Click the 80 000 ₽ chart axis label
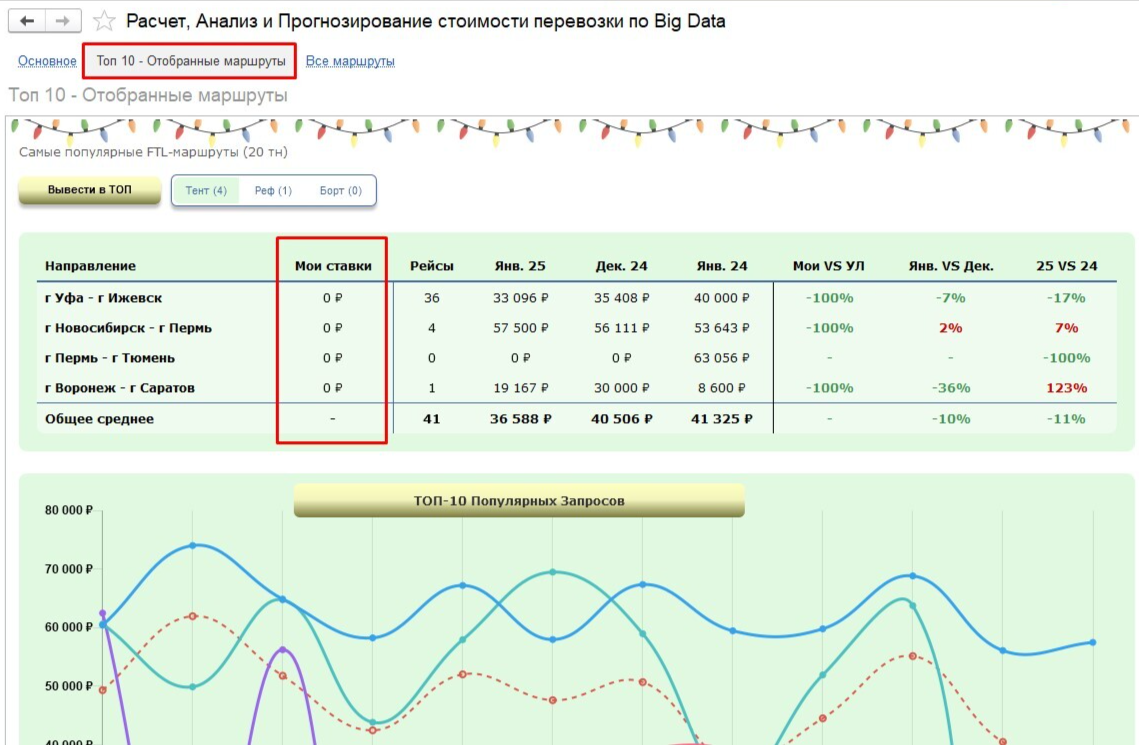 [69, 510]
